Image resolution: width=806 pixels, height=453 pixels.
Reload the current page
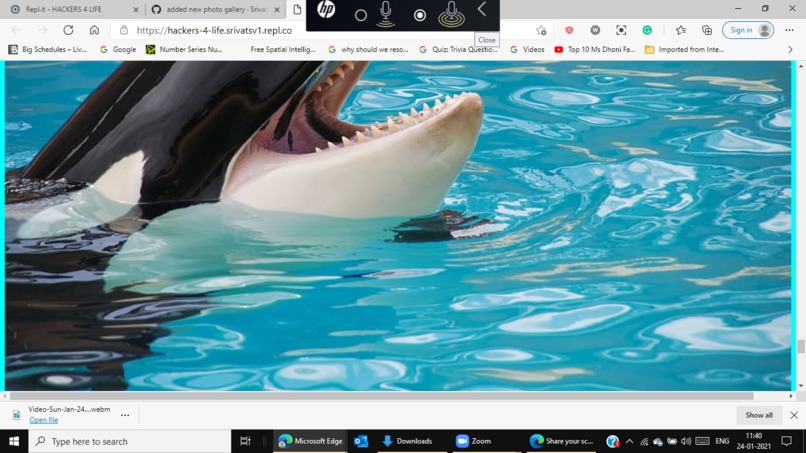pyautogui.click(x=68, y=30)
